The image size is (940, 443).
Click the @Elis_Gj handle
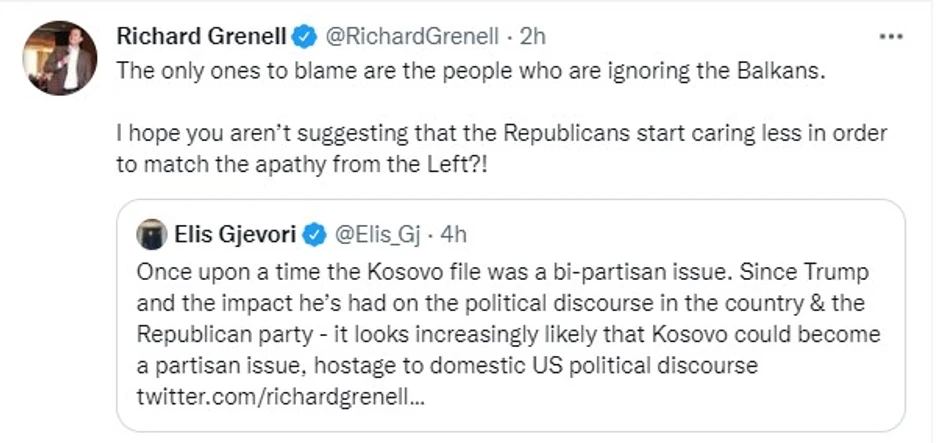click(373, 235)
